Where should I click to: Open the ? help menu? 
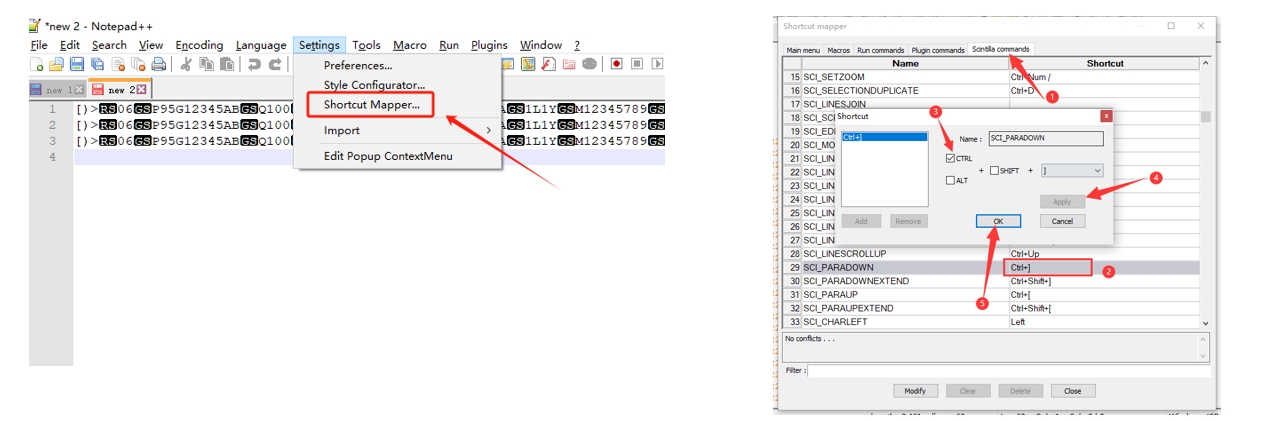[577, 45]
